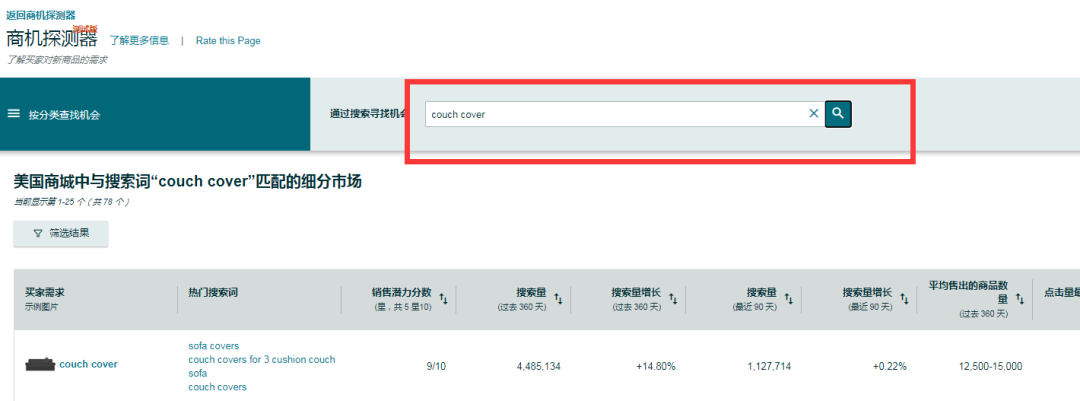Sort by 平均售出的商品数量 arrows
The image size is (1080, 401).
pyautogui.click(x=1020, y=300)
